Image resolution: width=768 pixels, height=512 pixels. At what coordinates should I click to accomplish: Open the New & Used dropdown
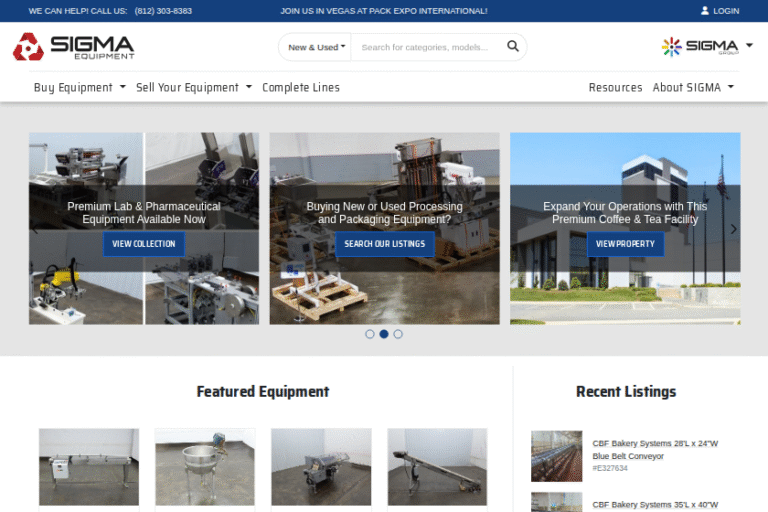pyautogui.click(x=316, y=47)
